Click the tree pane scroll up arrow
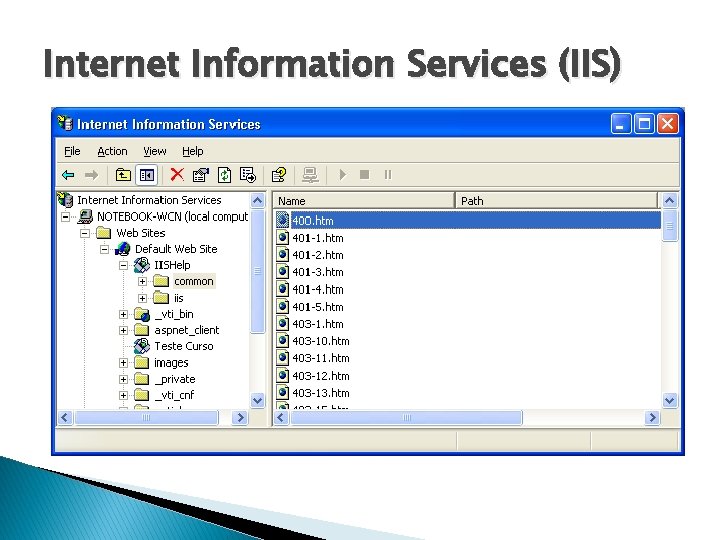The width and height of the screenshot is (720, 540). click(258, 200)
